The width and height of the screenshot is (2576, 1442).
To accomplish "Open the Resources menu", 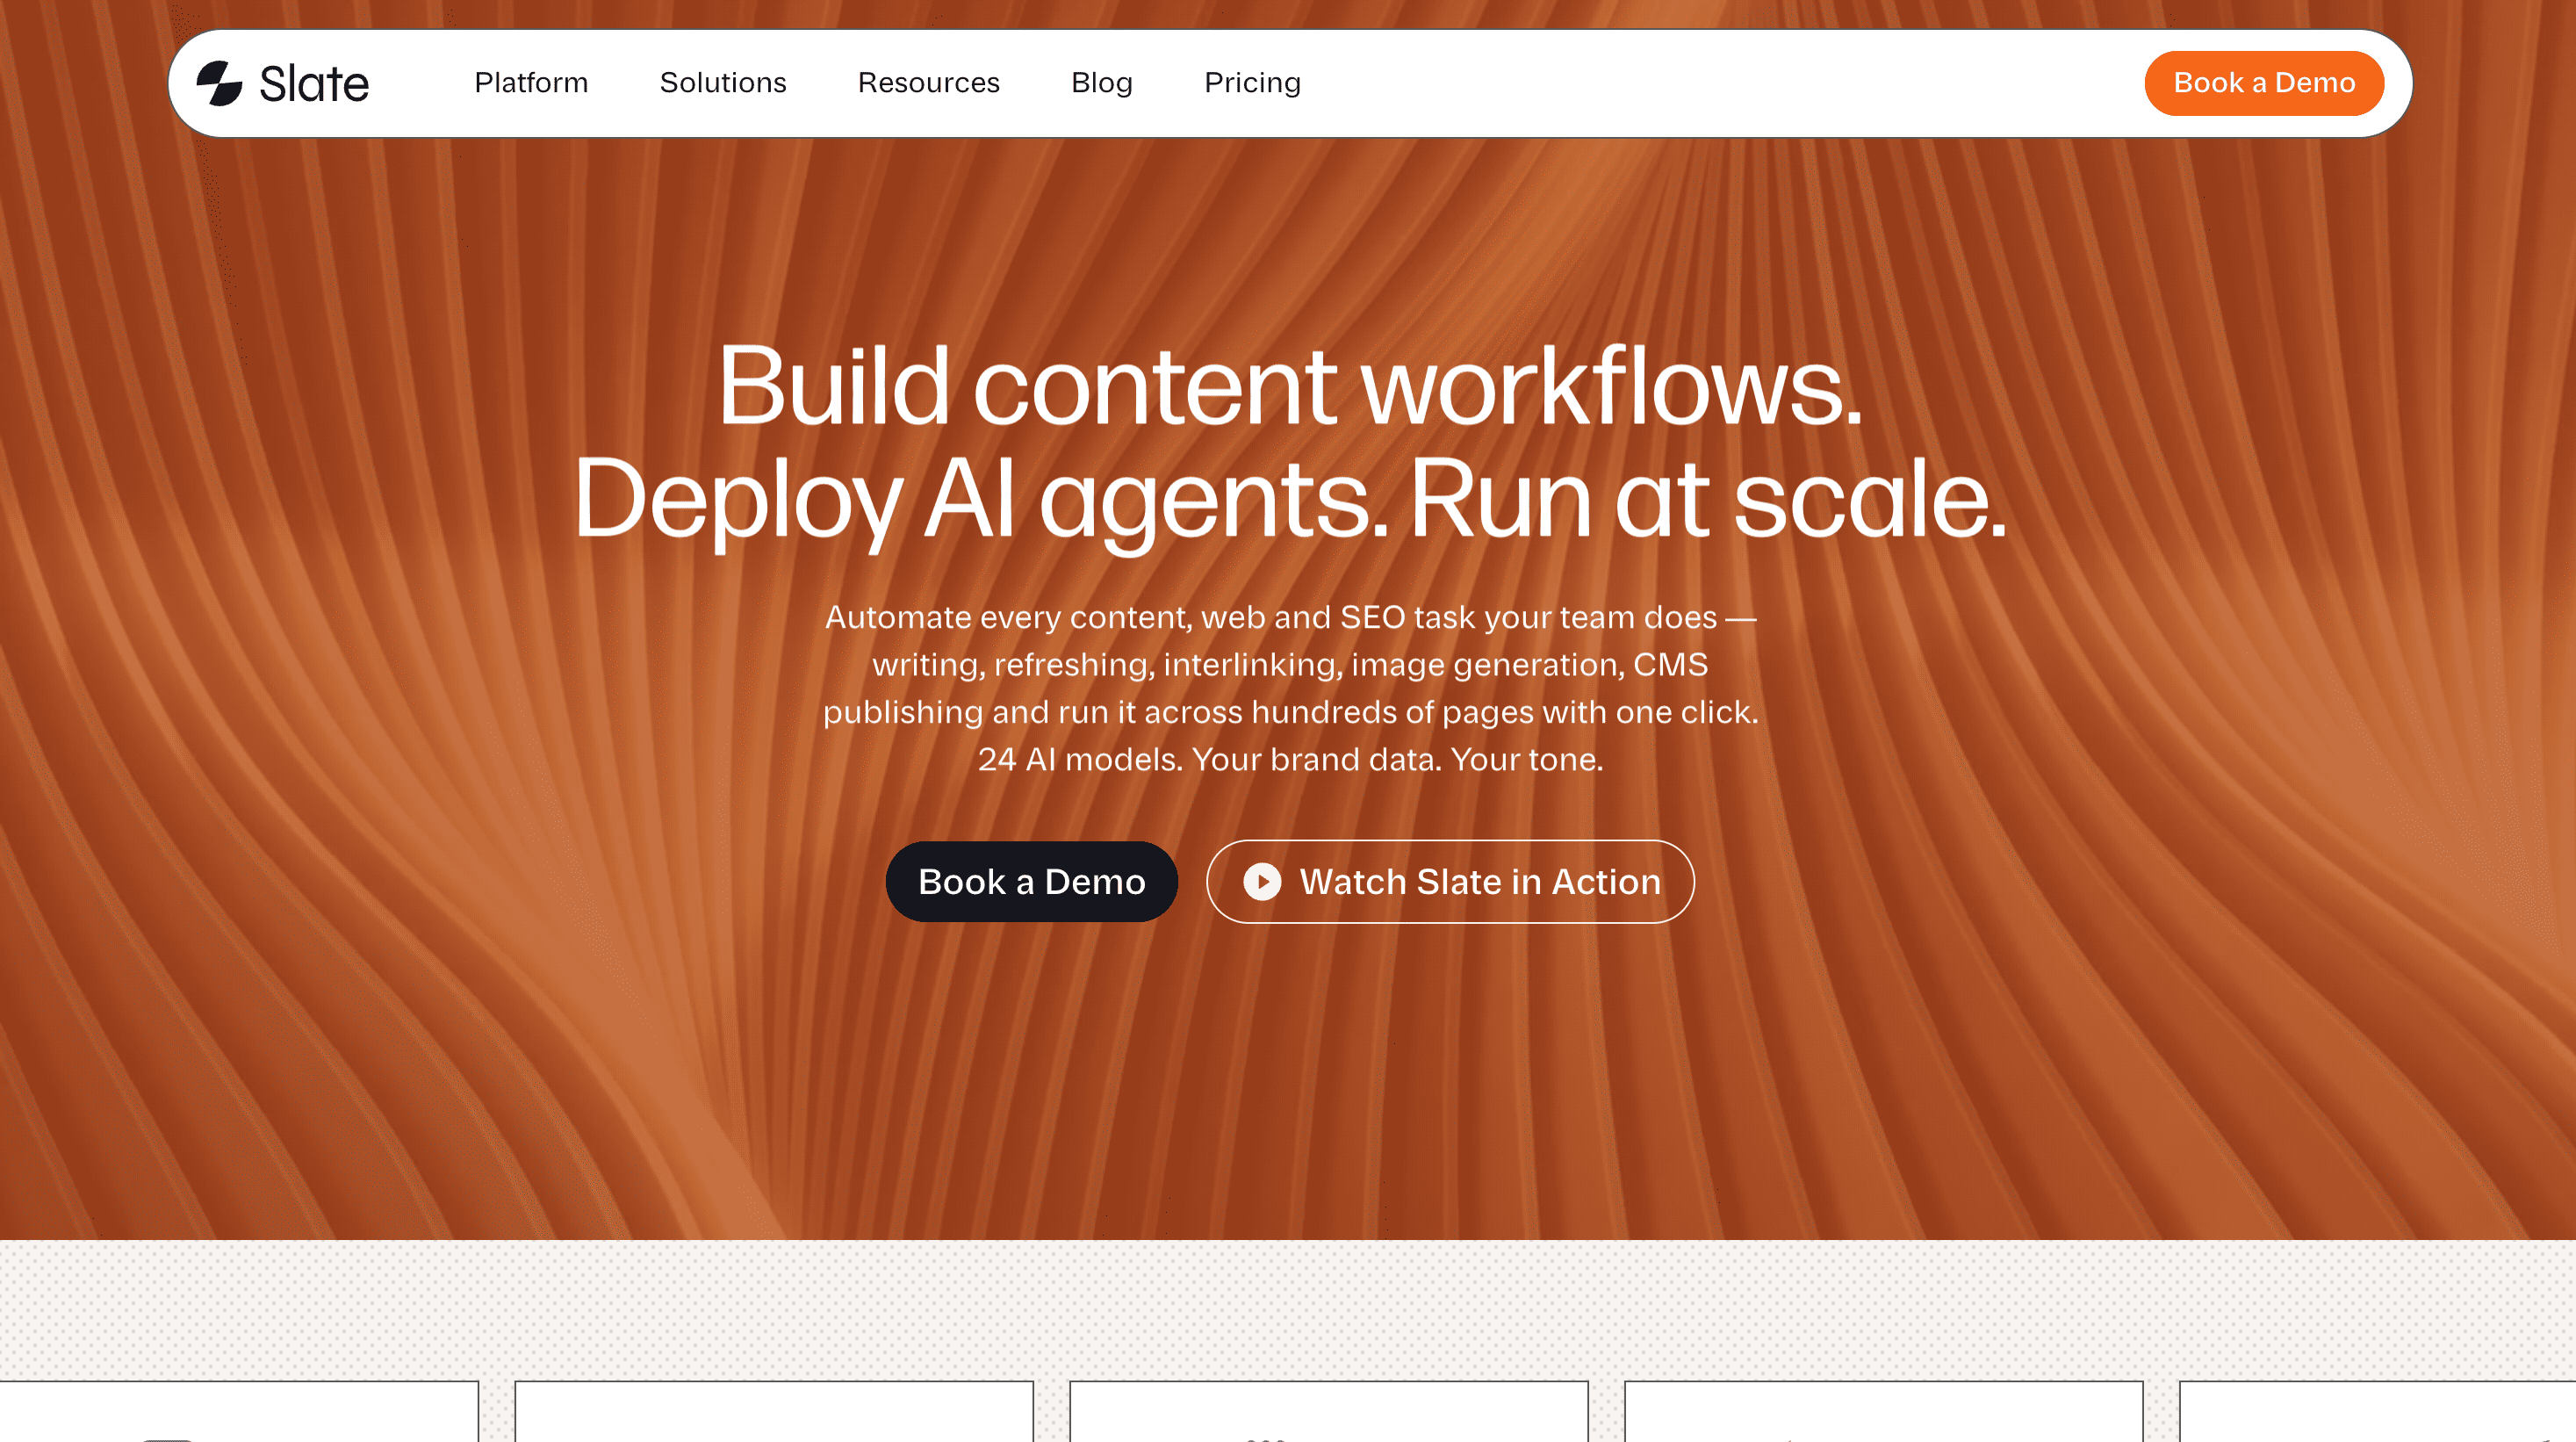I will tap(929, 83).
